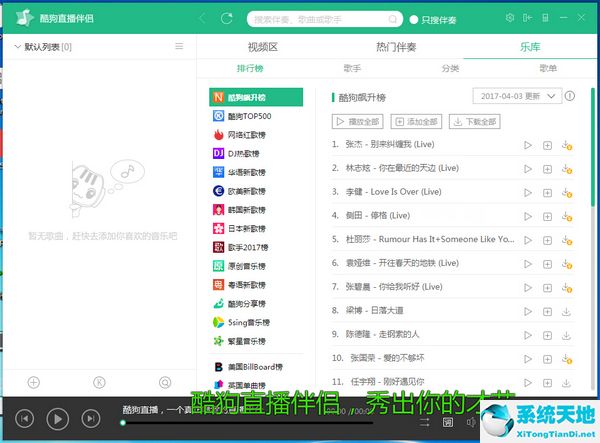
Task: Open the 歌手2017榜 chart
Action: tap(256, 247)
